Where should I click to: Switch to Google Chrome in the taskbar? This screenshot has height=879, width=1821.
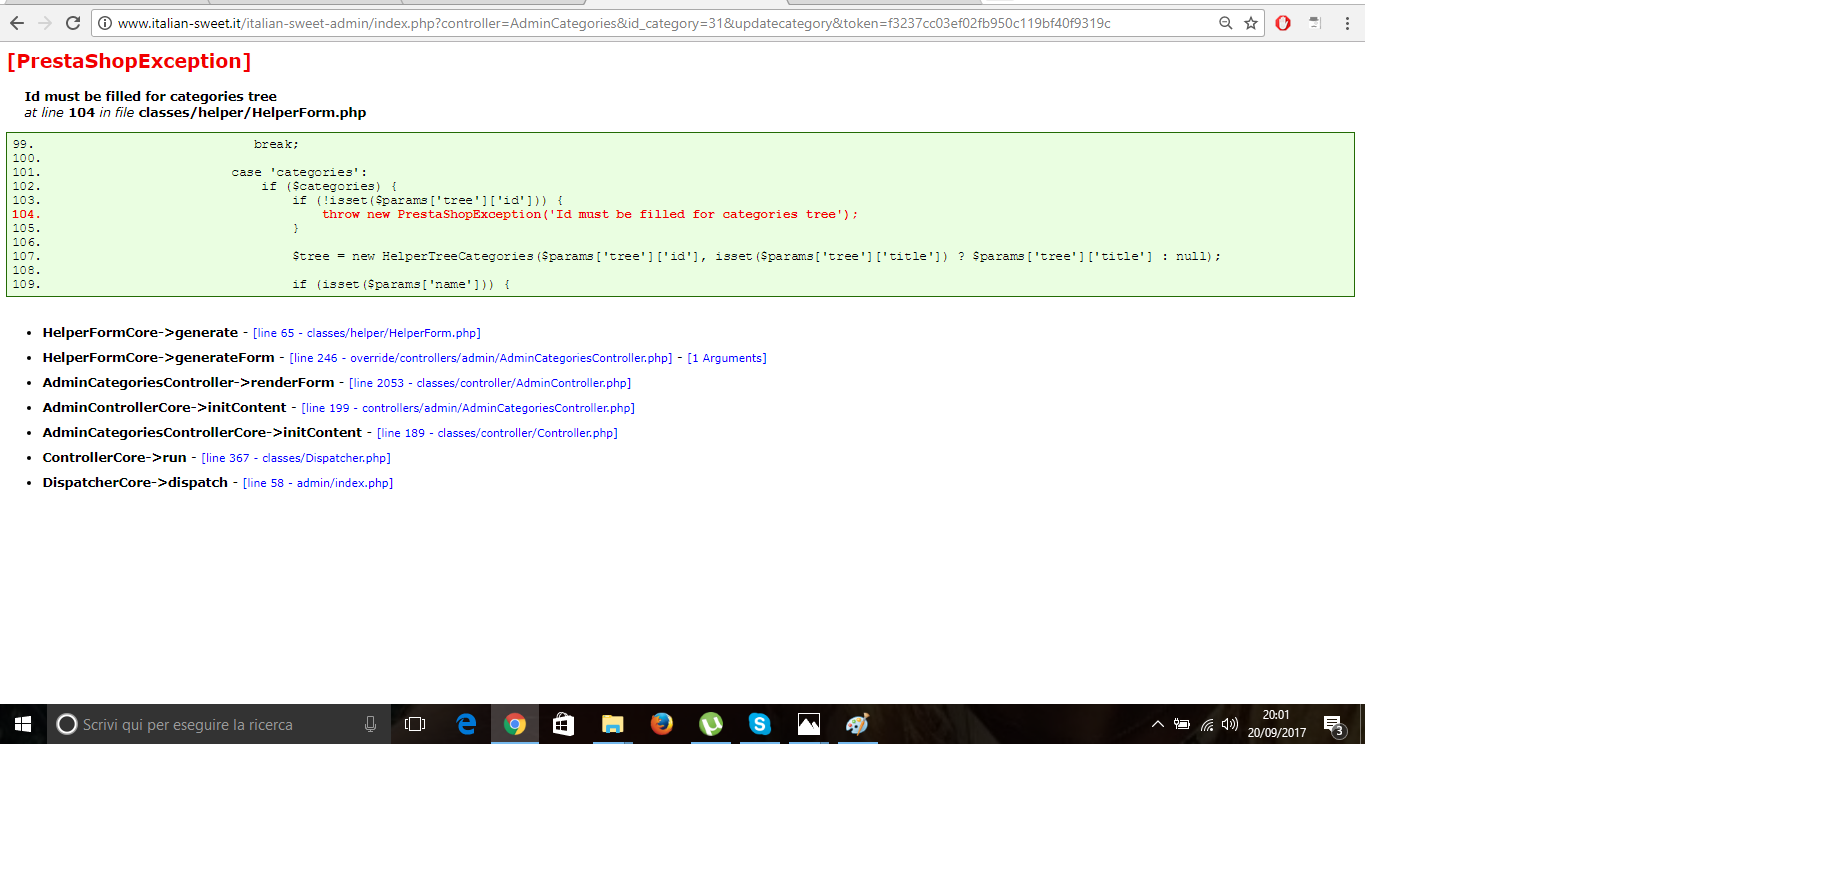pos(515,724)
